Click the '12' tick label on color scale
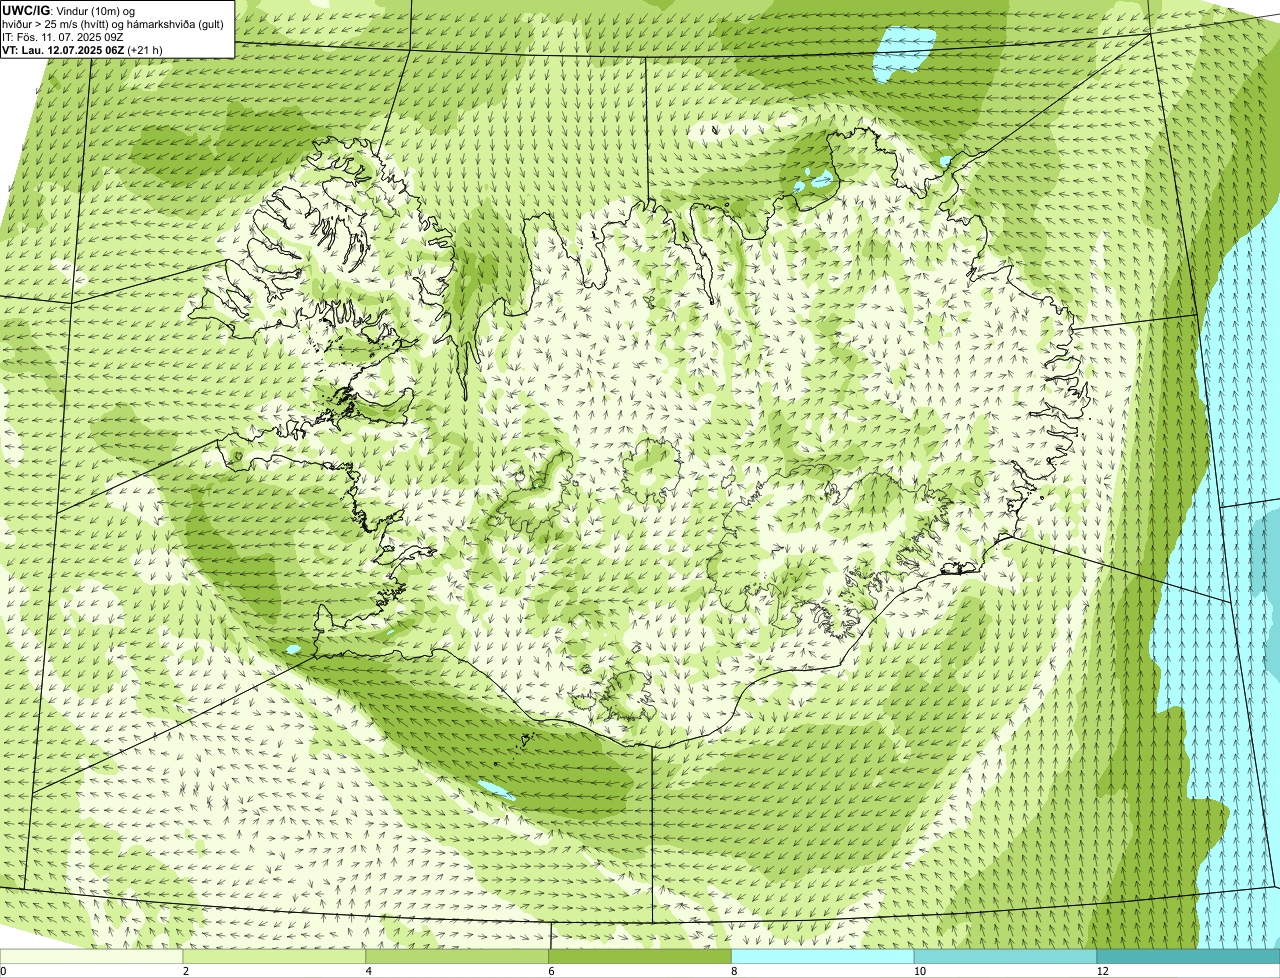 tap(1102, 971)
